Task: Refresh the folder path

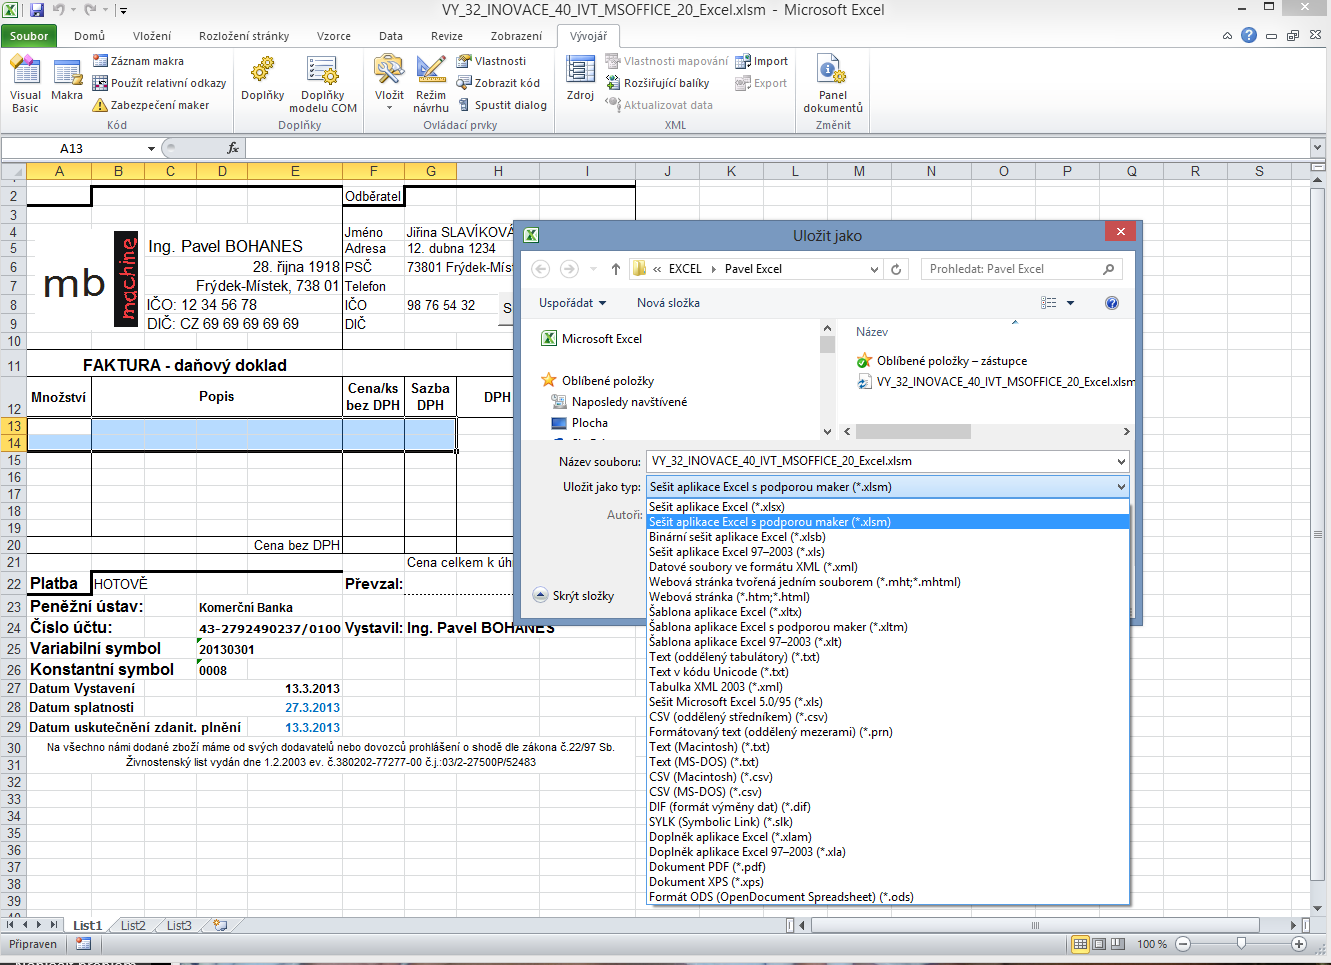Action: coord(896,269)
